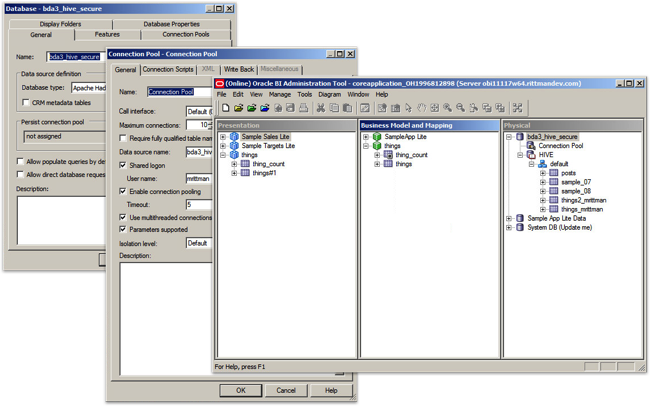Image resolution: width=650 pixels, height=406 pixels.
Task: Select the hand pan tool
Action: [x=422, y=108]
